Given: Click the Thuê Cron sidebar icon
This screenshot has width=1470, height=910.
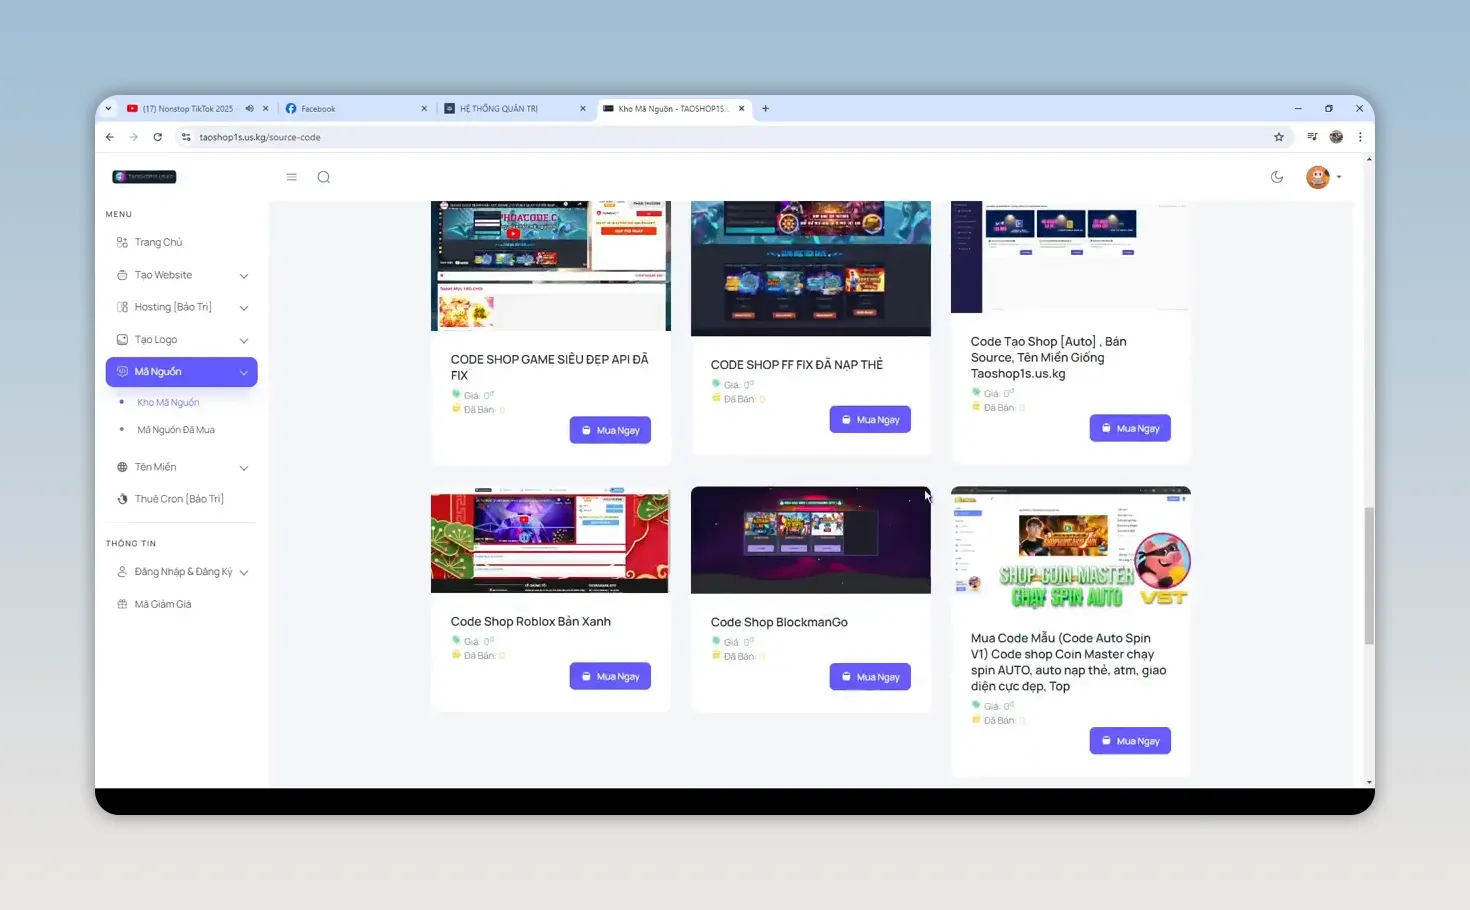Looking at the screenshot, I should click(122, 499).
